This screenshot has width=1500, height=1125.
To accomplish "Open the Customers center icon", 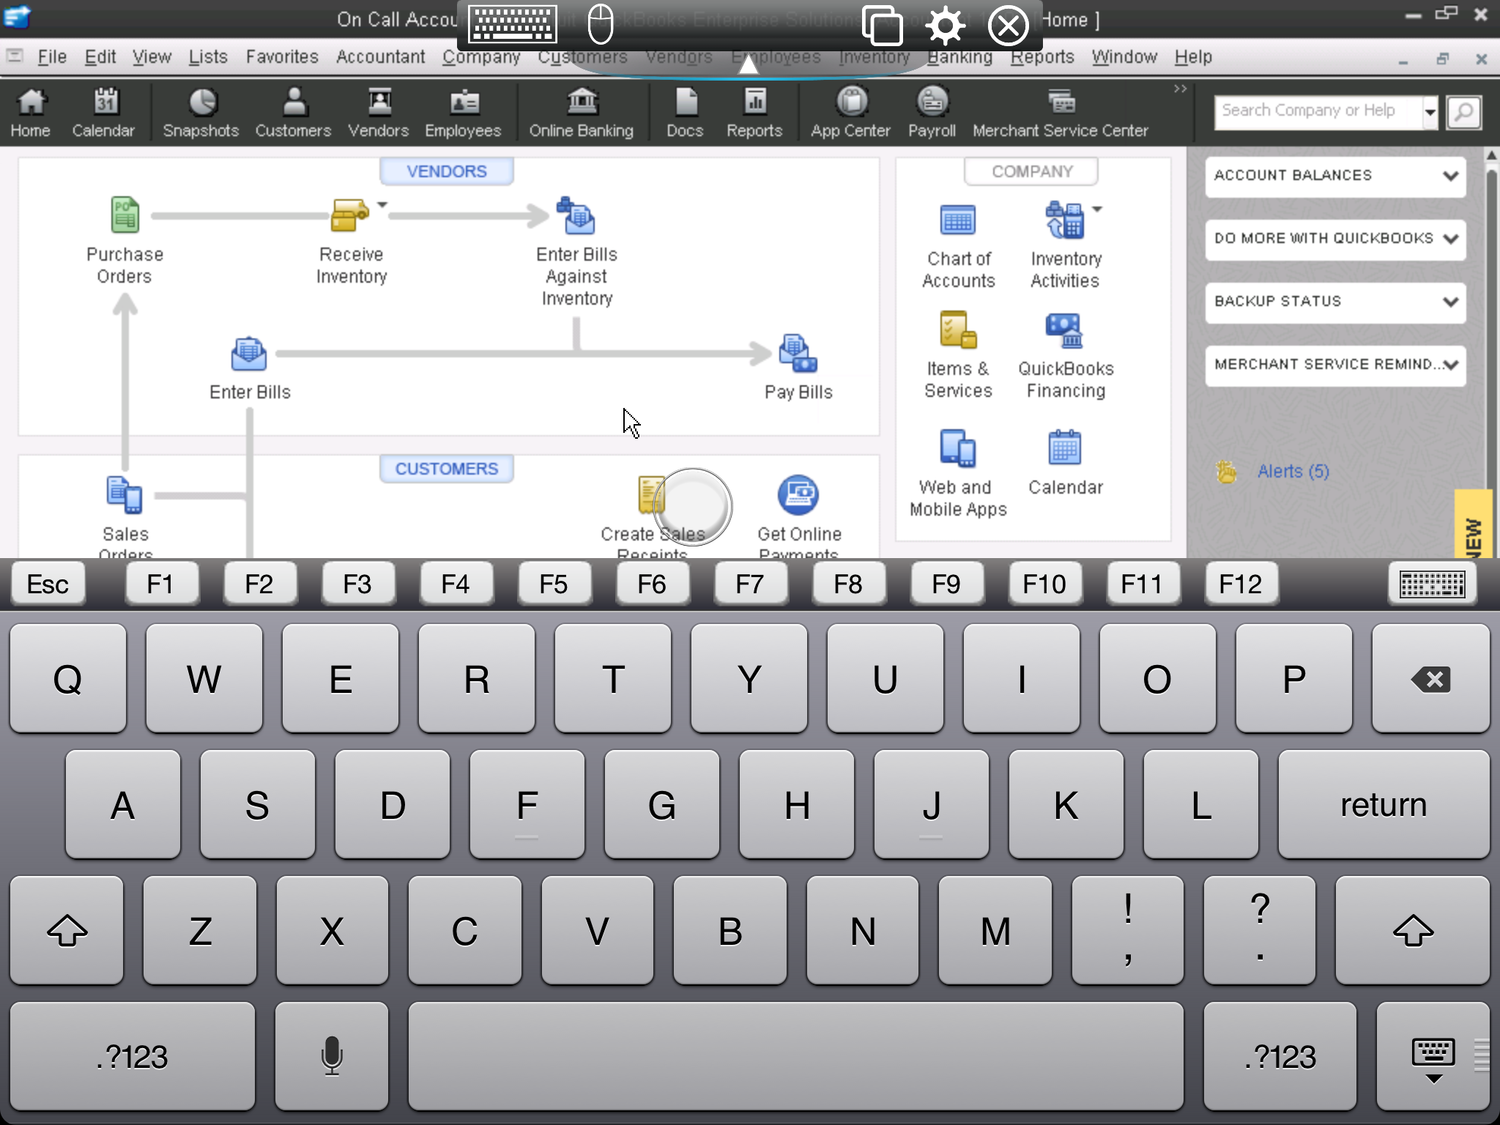I will point(293,112).
